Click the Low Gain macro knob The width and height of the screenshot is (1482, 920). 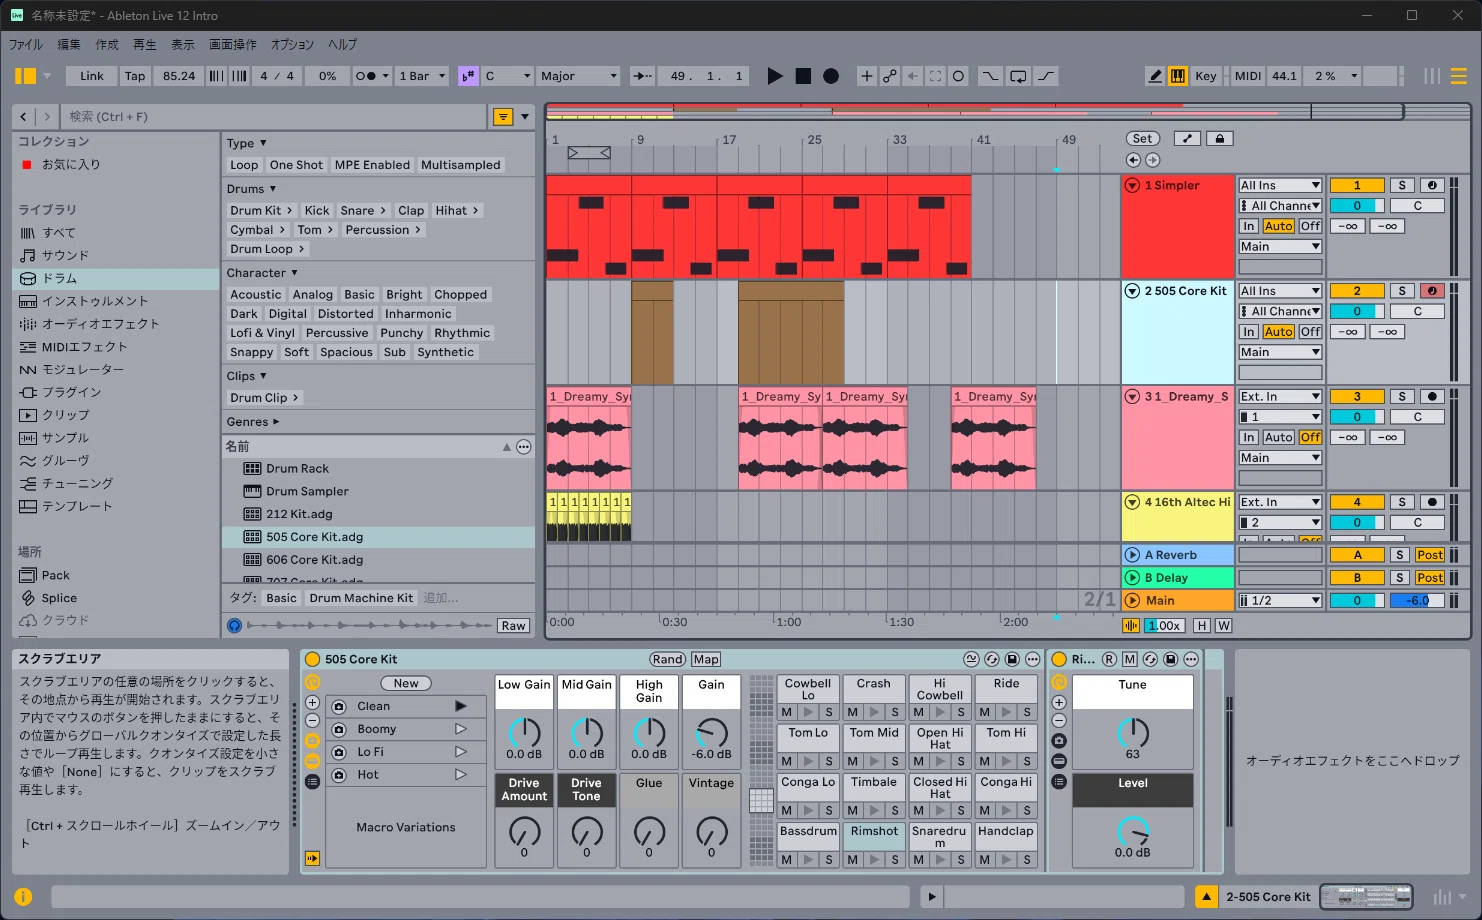coord(524,732)
